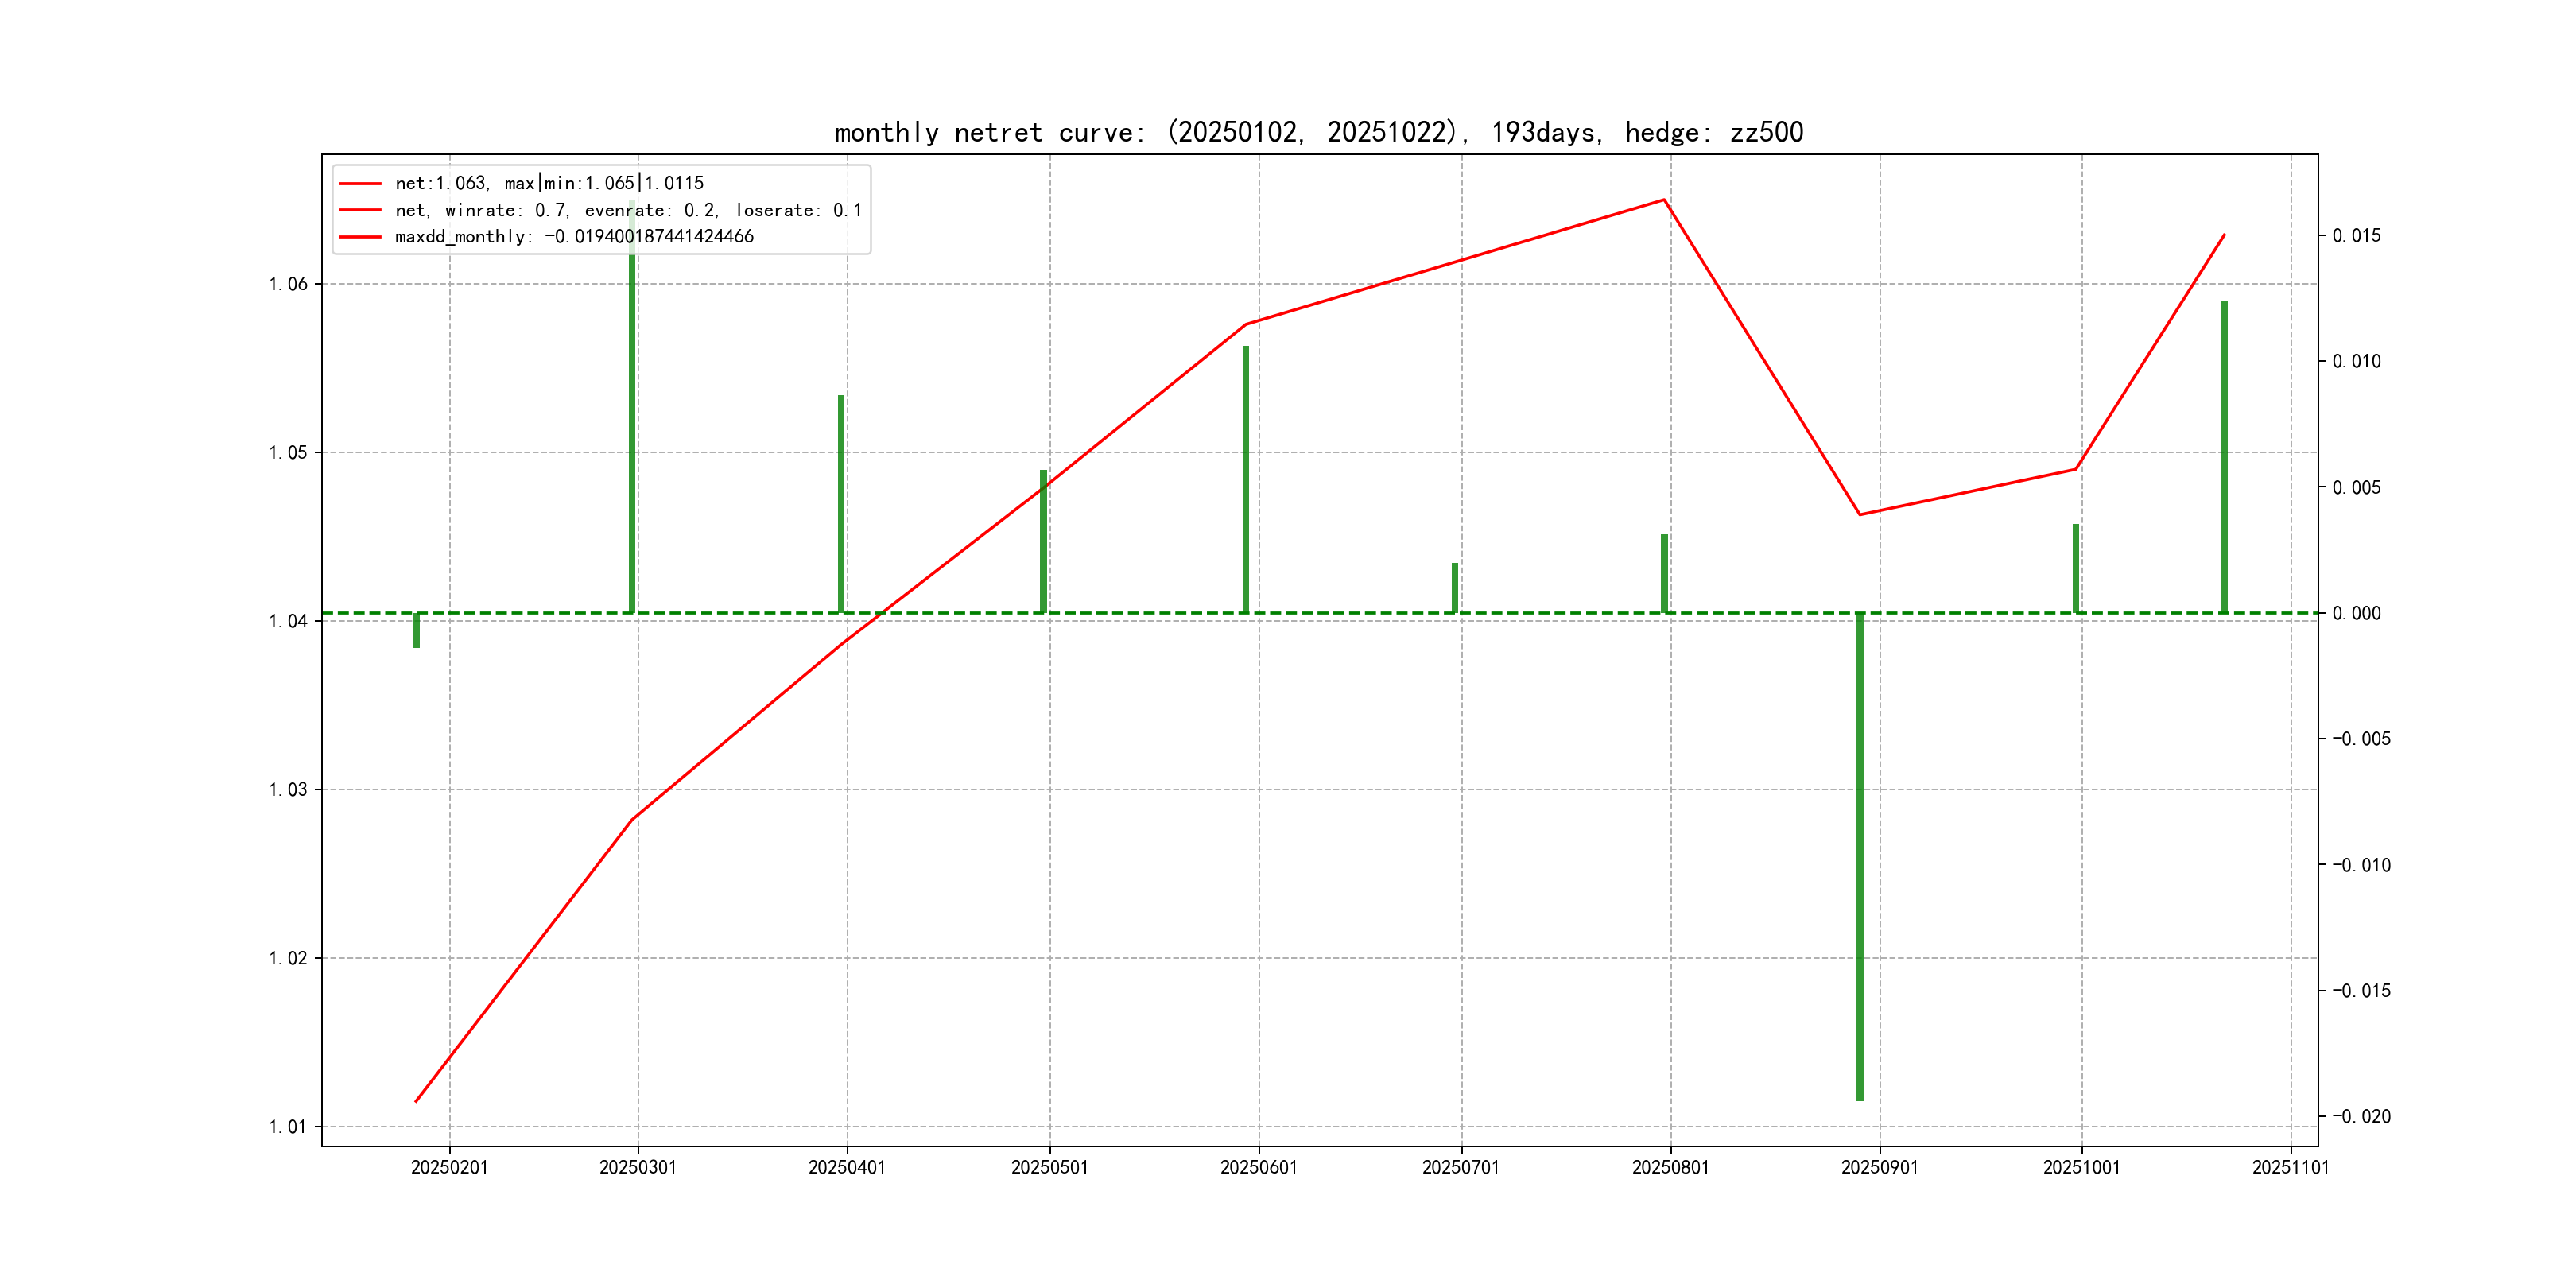Click the left y-axis label 1.06
The width and height of the screenshot is (2576, 1288).
click(x=288, y=284)
